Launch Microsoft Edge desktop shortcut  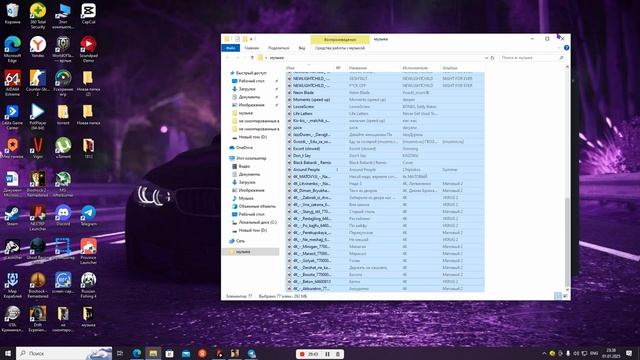pyautogui.click(x=12, y=49)
